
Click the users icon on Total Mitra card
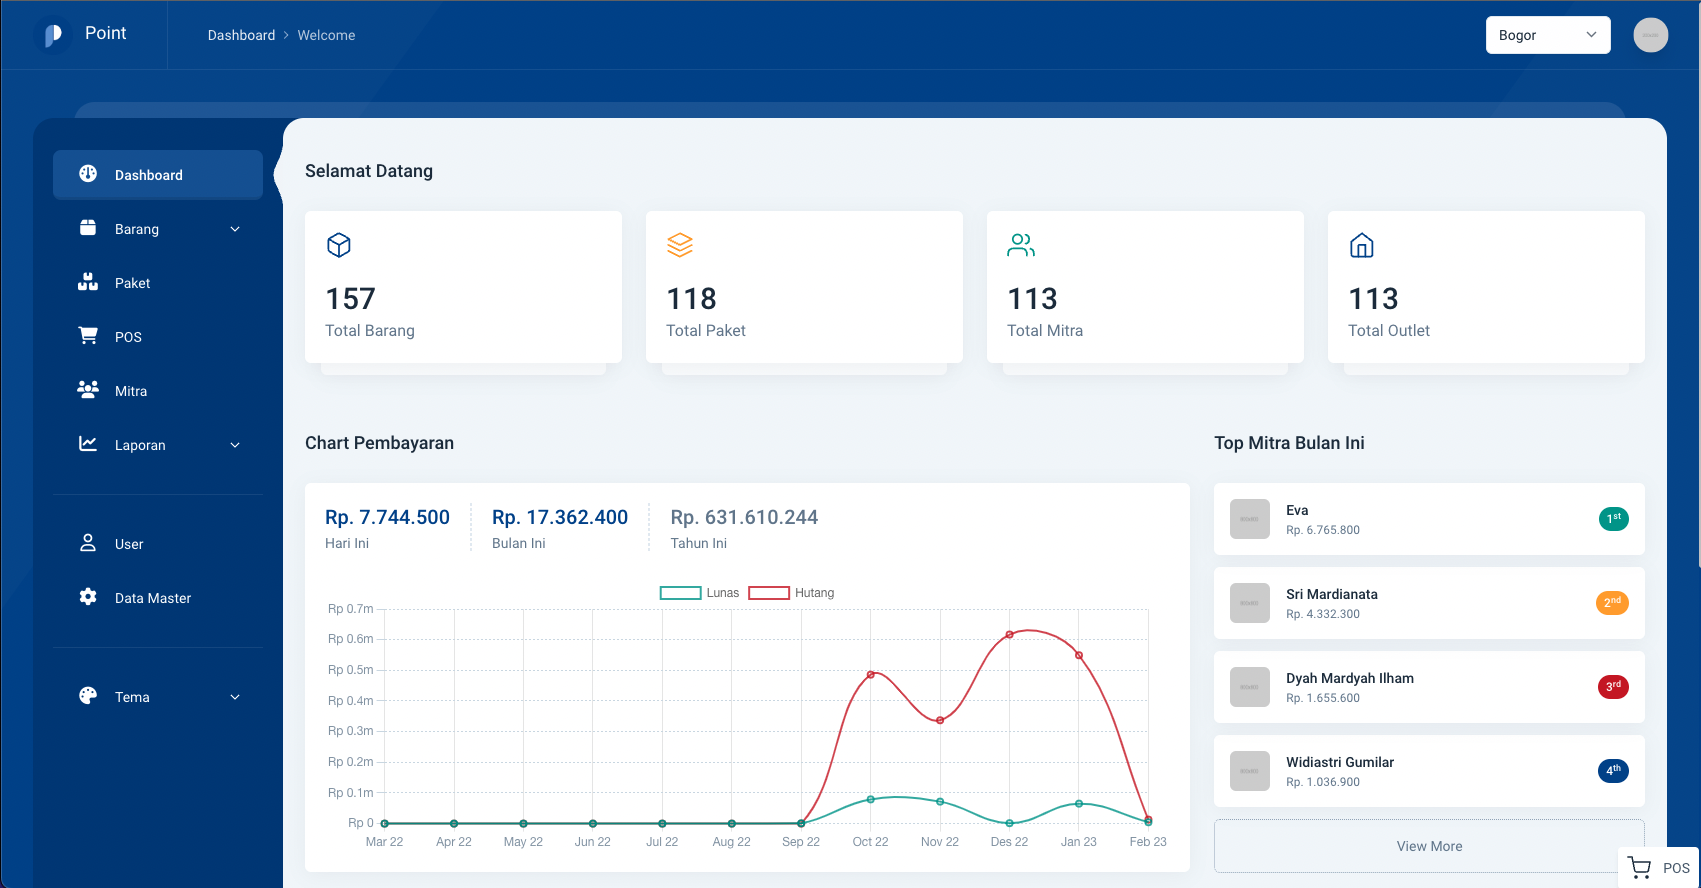[x=1021, y=245]
